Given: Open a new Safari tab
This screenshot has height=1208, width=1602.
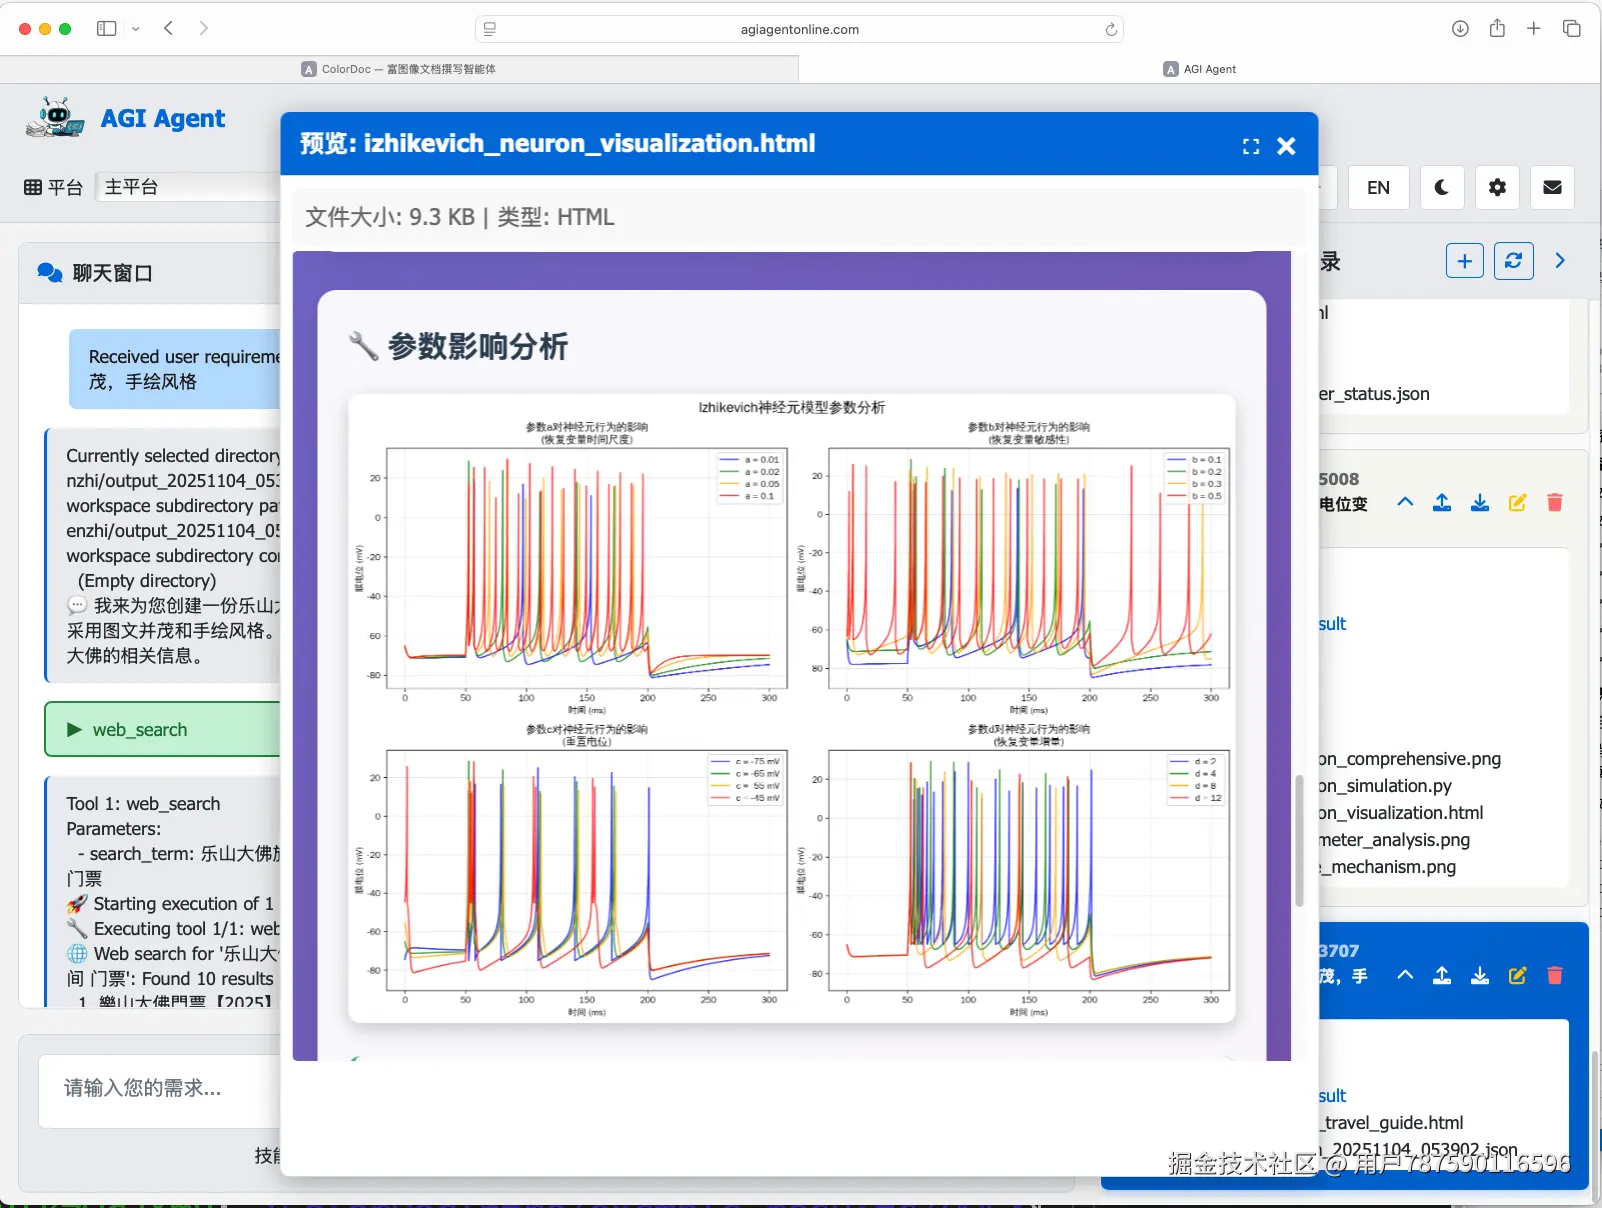Looking at the screenshot, I should pyautogui.click(x=1534, y=29).
